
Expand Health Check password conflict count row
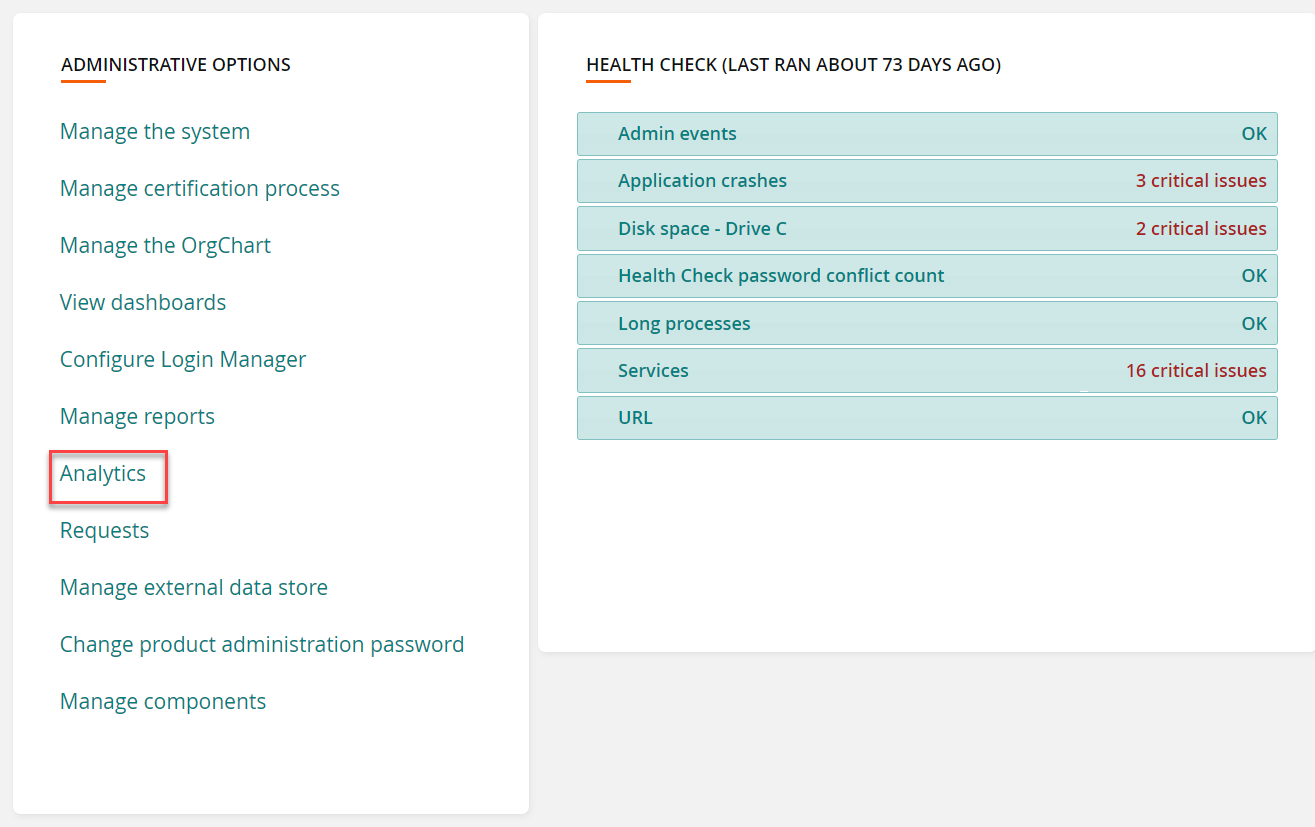927,276
